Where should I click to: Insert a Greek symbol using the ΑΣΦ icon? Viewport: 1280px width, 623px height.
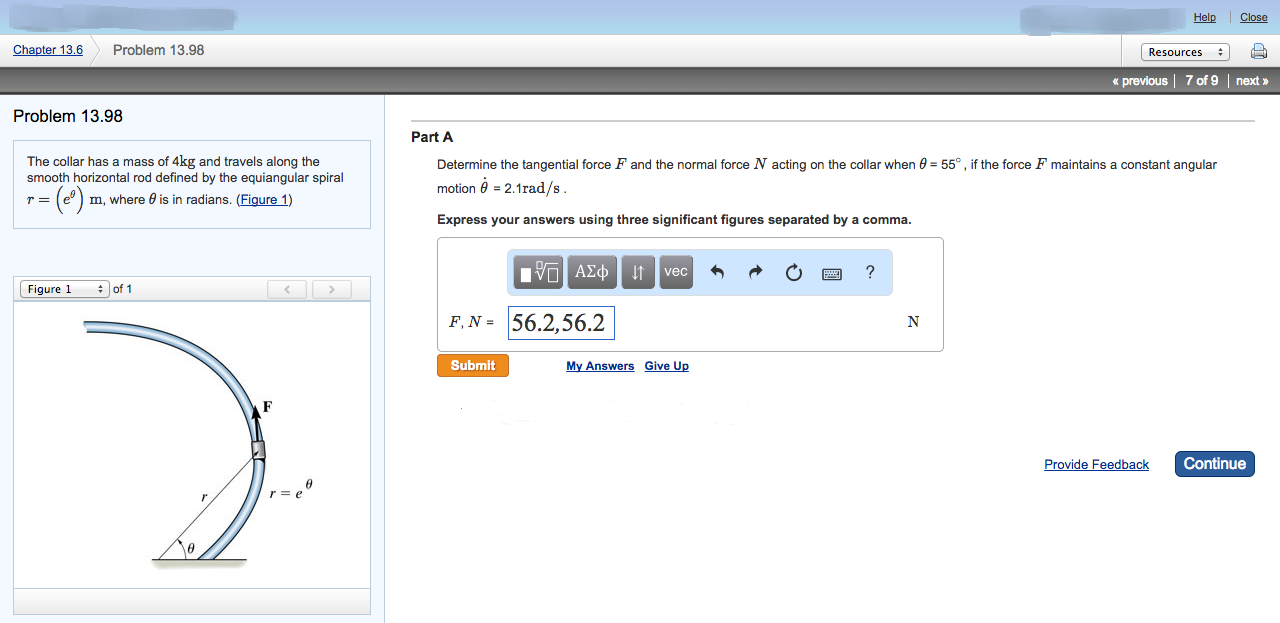point(591,271)
